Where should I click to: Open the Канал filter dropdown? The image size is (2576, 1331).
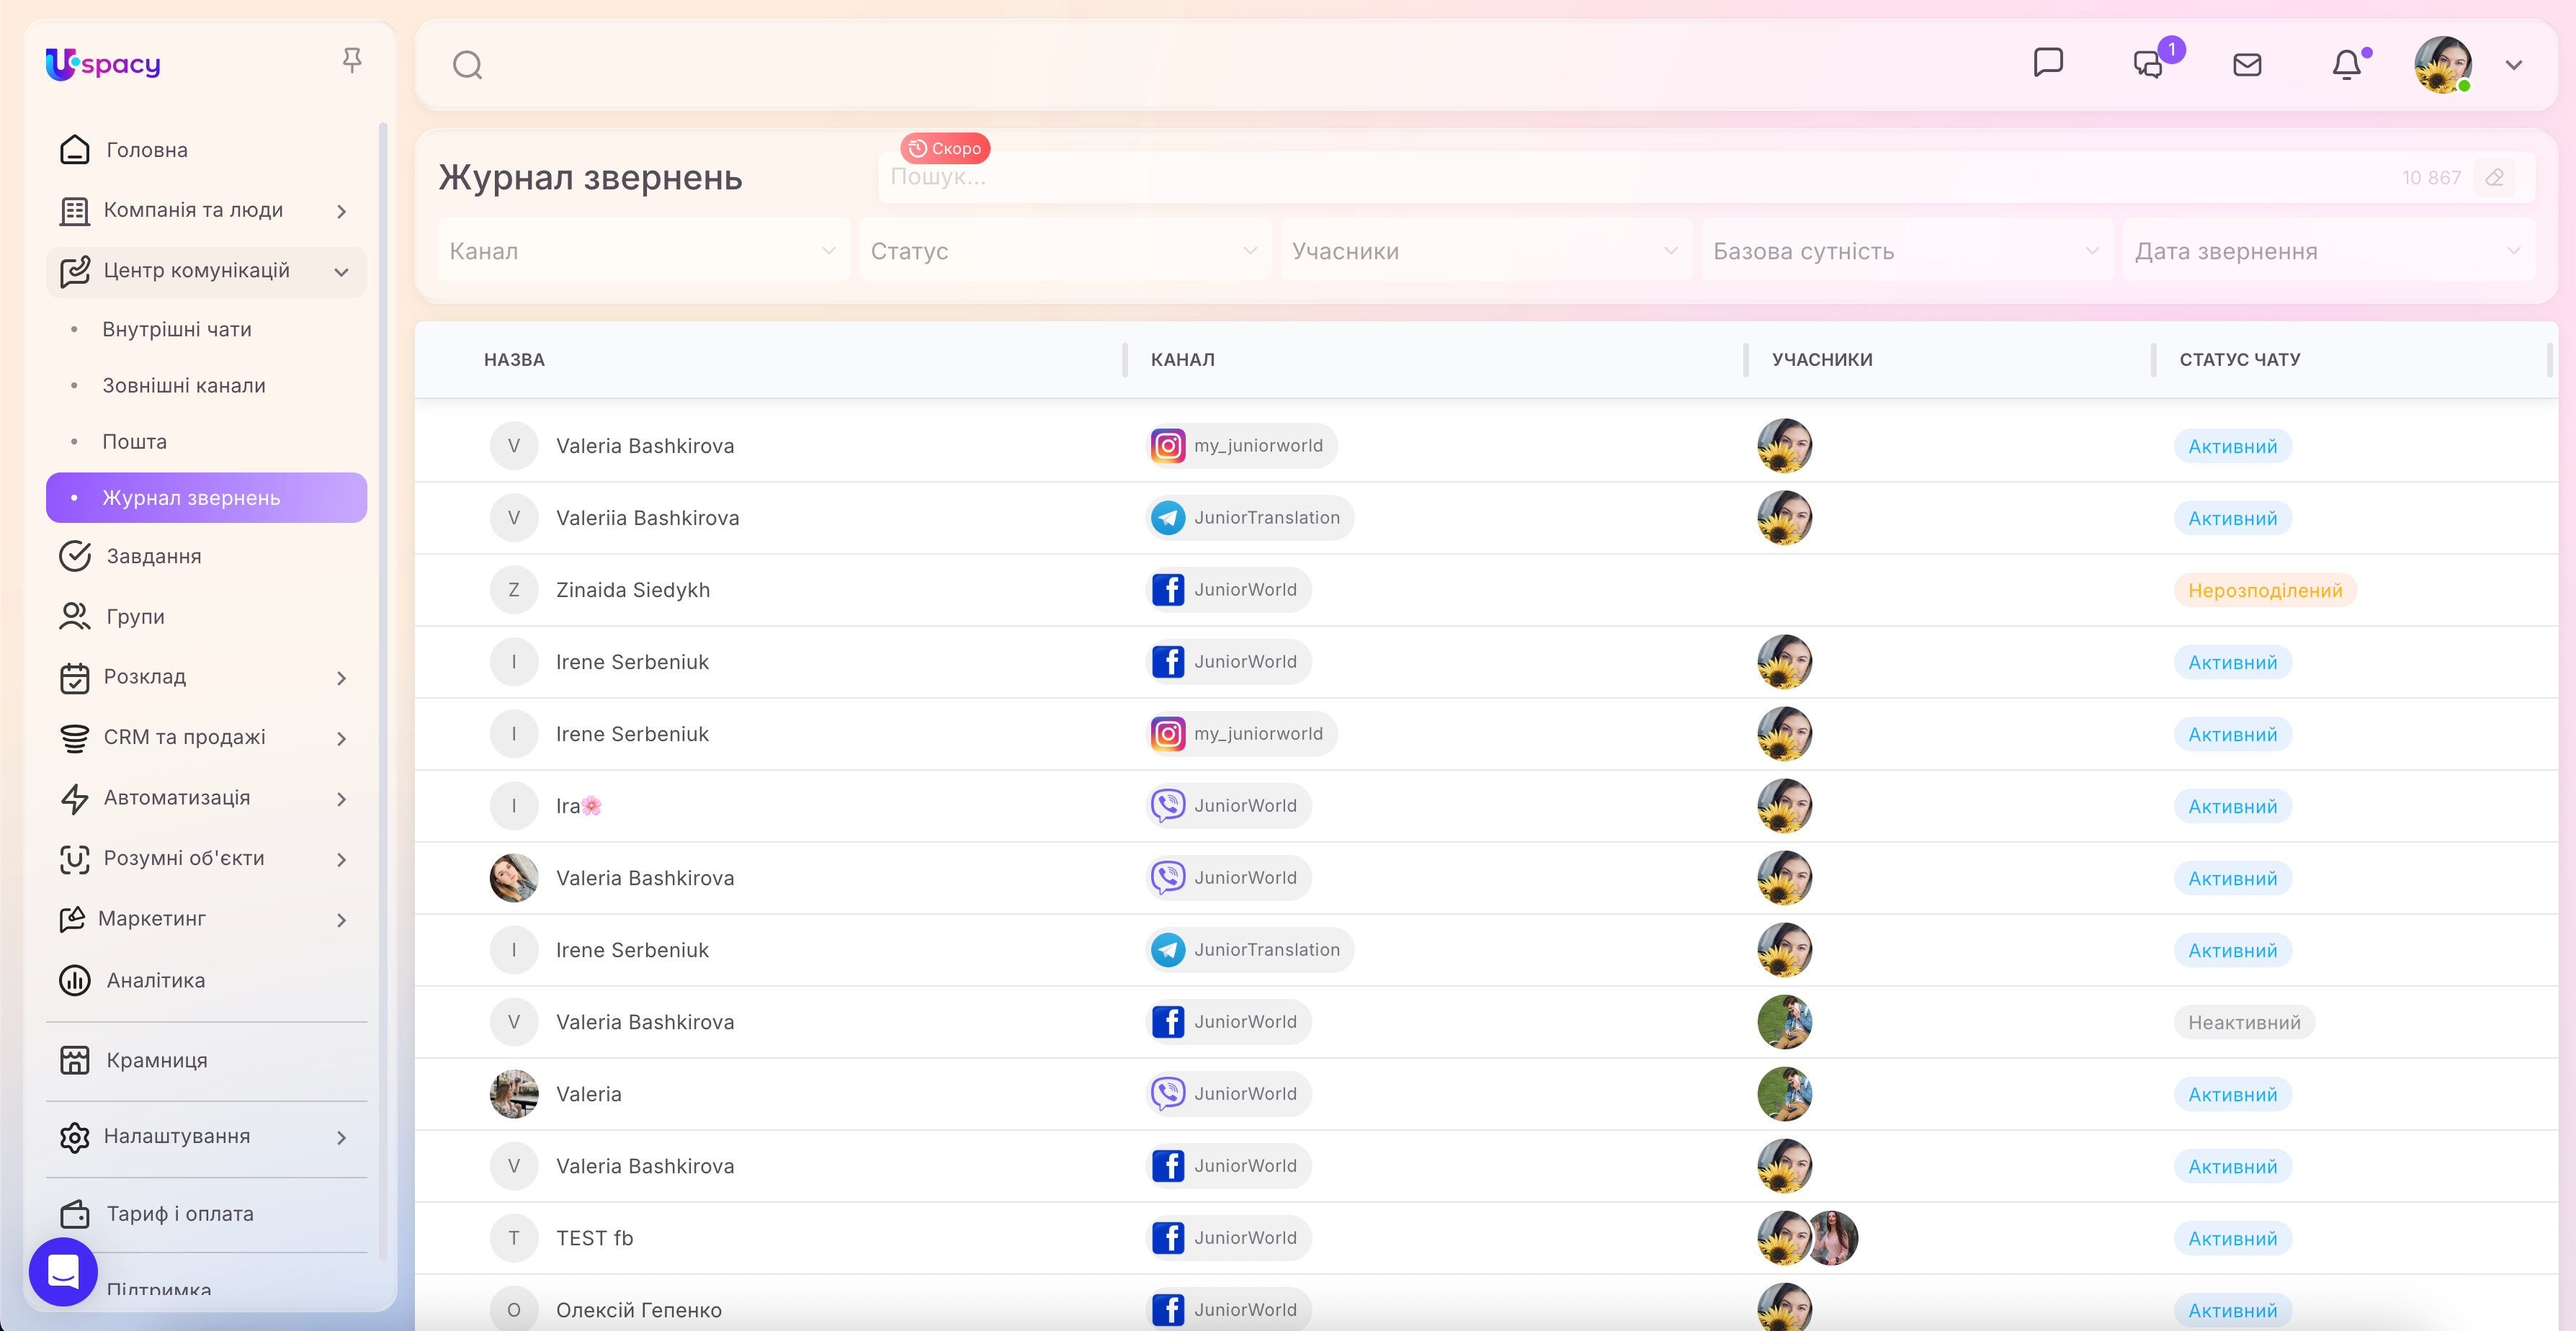pyautogui.click(x=643, y=251)
